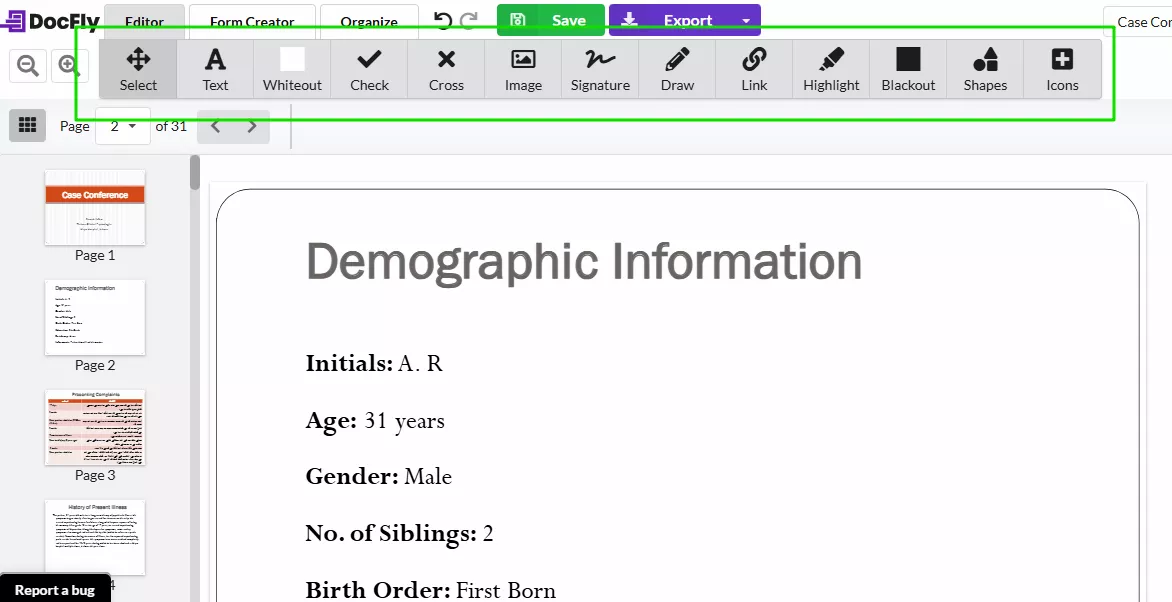Toggle the page thumbnails grid view
Screen dimensions: 1172x602
coord(28,125)
